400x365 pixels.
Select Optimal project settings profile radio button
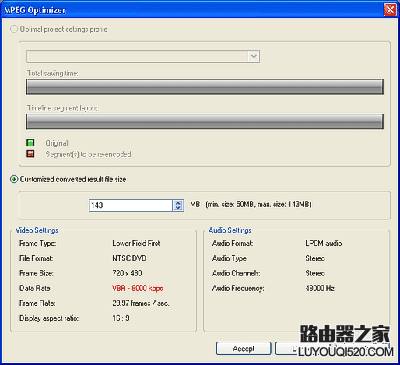(14, 29)
